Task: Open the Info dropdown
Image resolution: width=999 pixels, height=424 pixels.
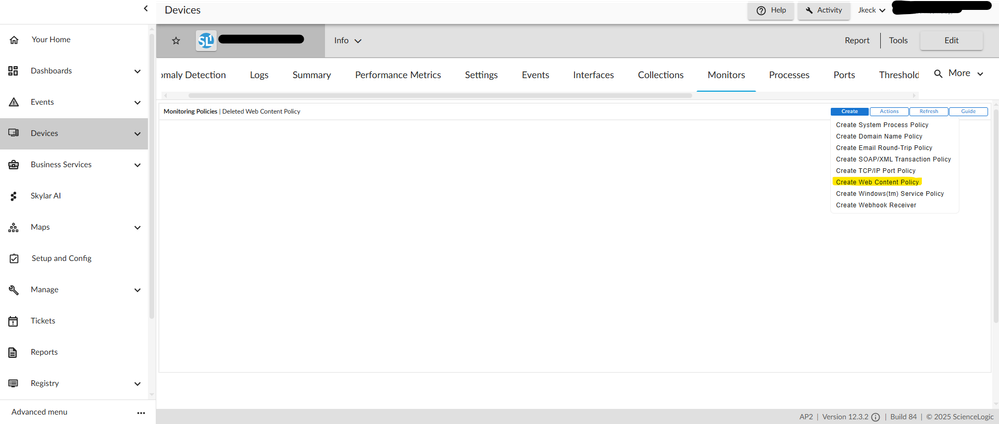Action: (x=348, y=41)
